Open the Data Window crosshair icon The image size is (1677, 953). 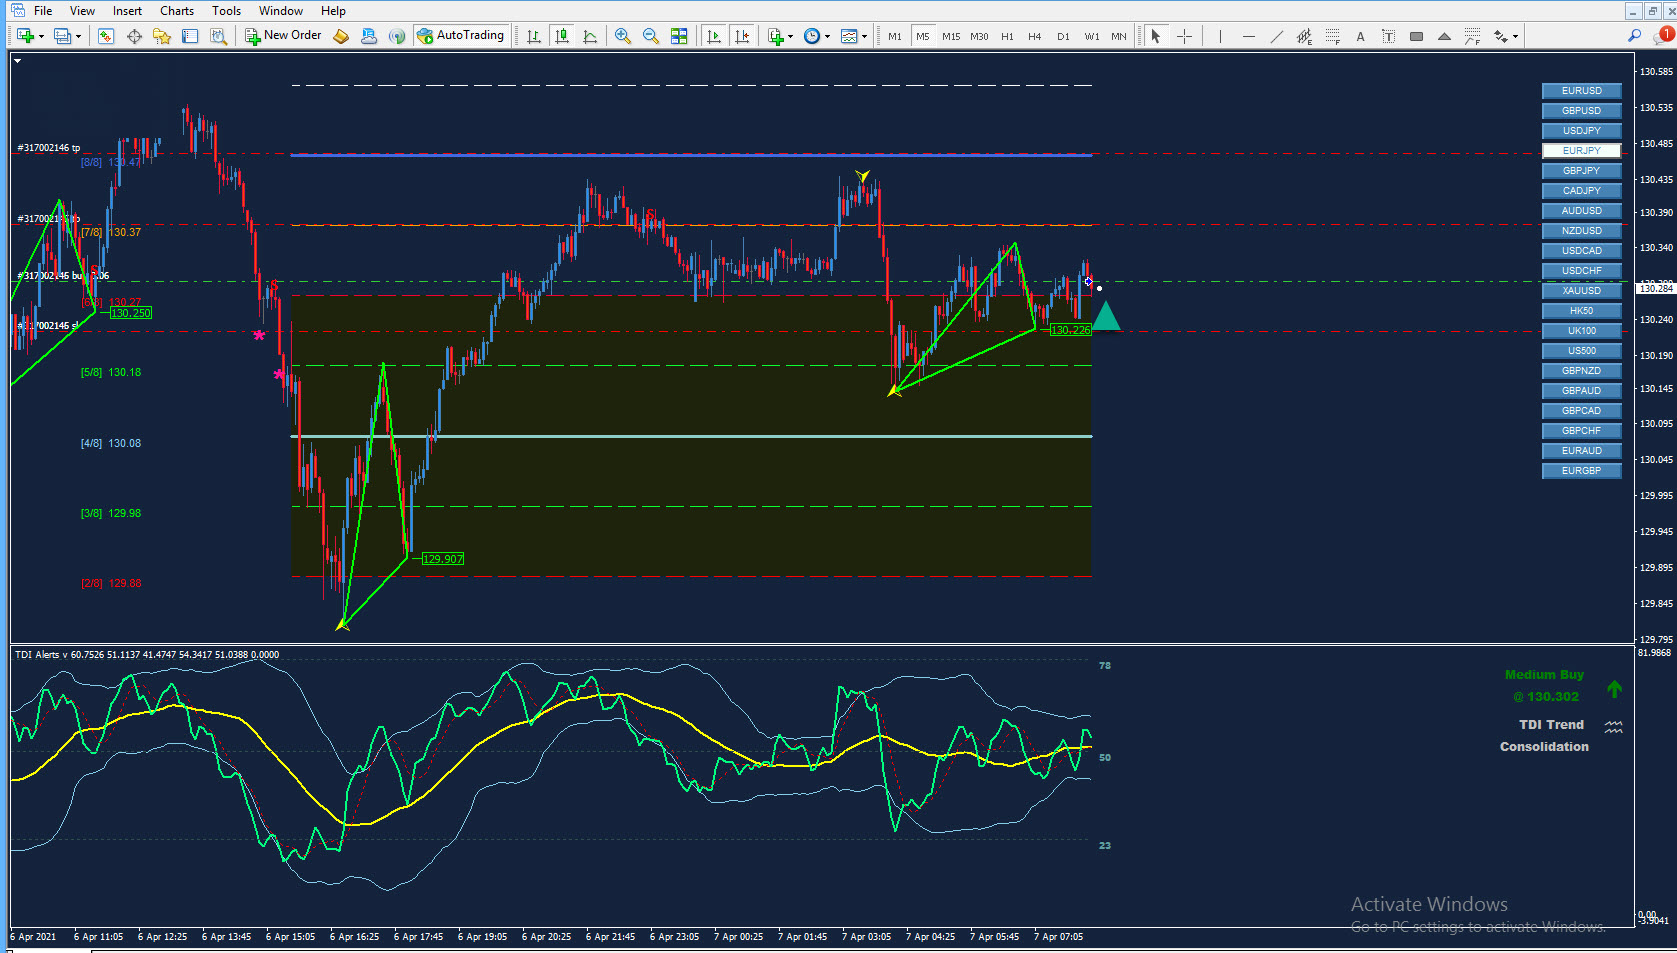click(x=134, y=36)
